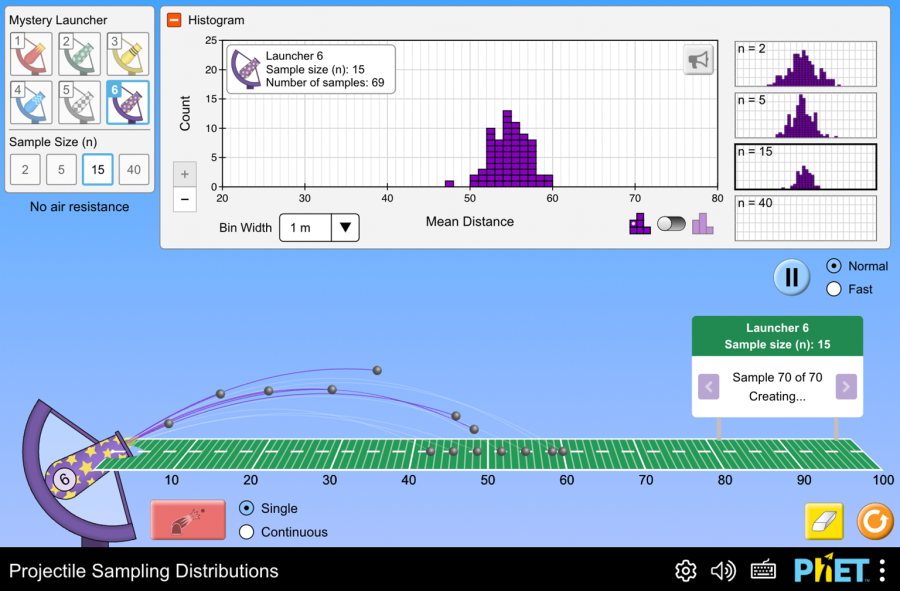The width and height of the screenshot is (900, 591).
Task: Mute the simulation audio speaker icon
Action: pyautogui.click(x=723, y=571)
